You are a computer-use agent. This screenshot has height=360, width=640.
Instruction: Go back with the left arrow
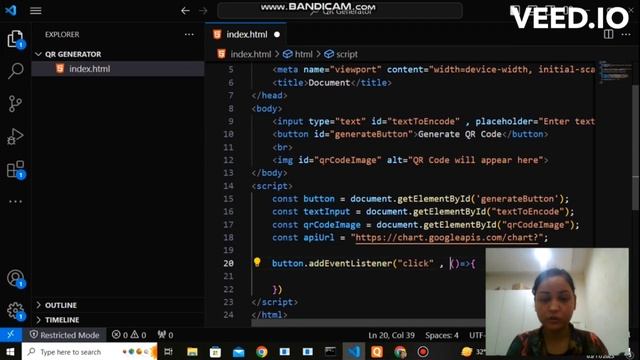click(185, 11)
